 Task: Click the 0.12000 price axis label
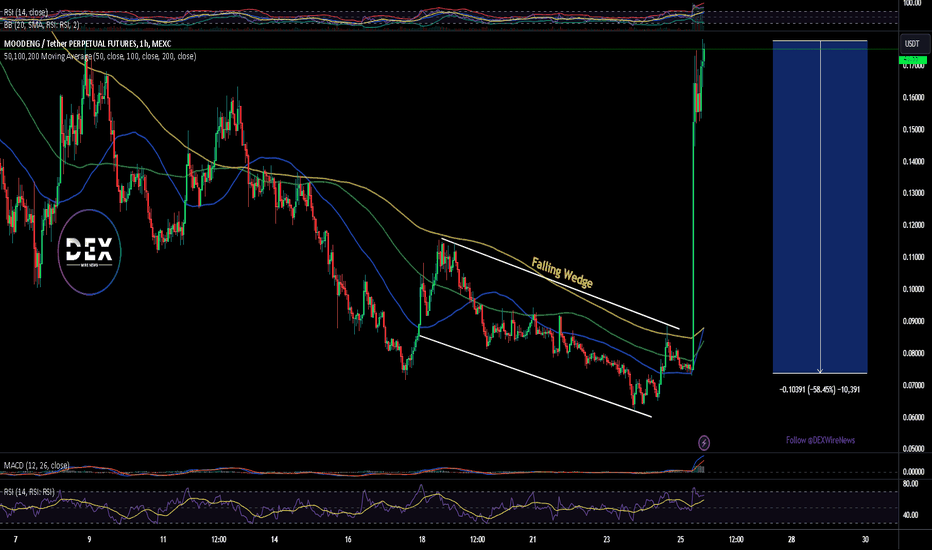[x=914, y=225]
